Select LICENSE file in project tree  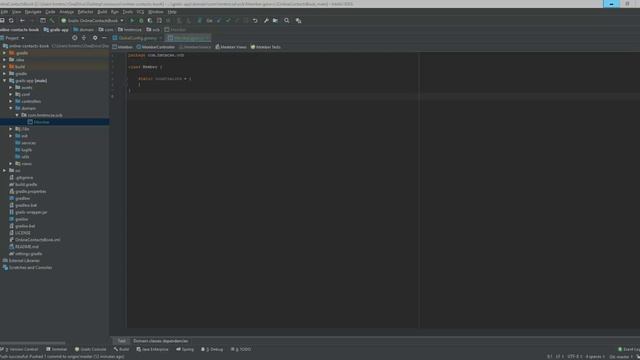click(x=20, y=233)
